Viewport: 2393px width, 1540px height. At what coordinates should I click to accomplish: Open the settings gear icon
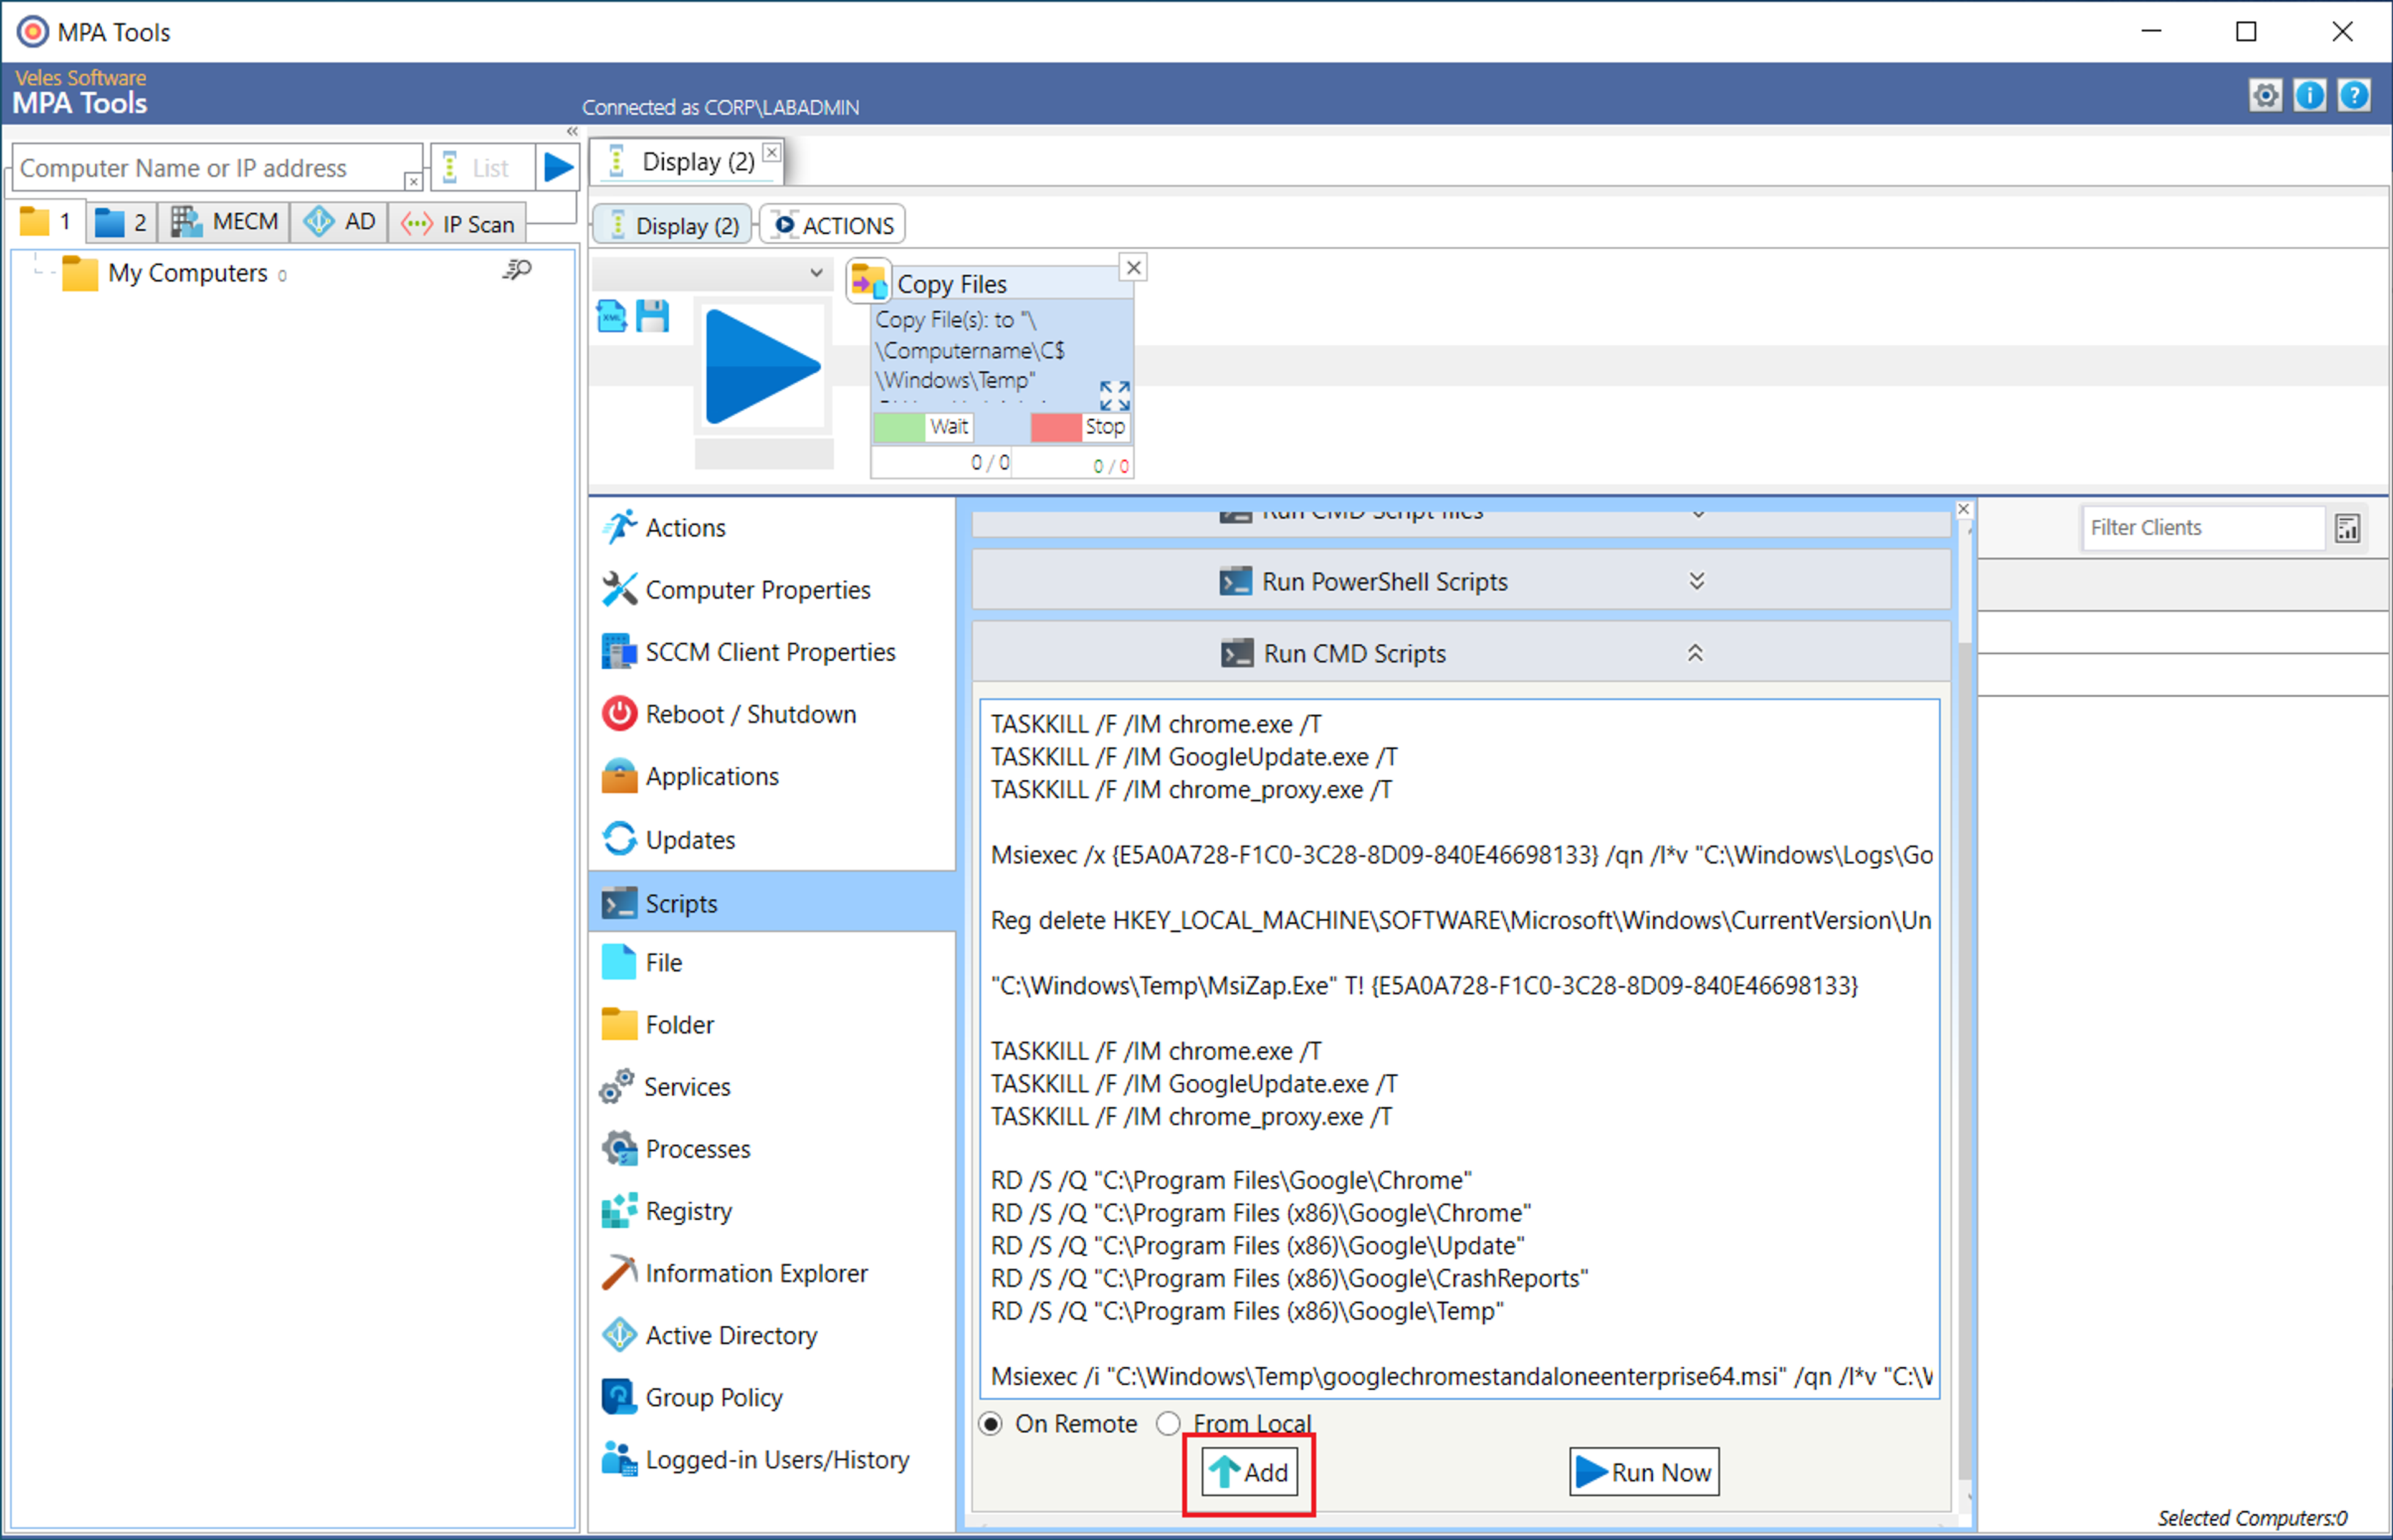click(x=2265, y=95)
